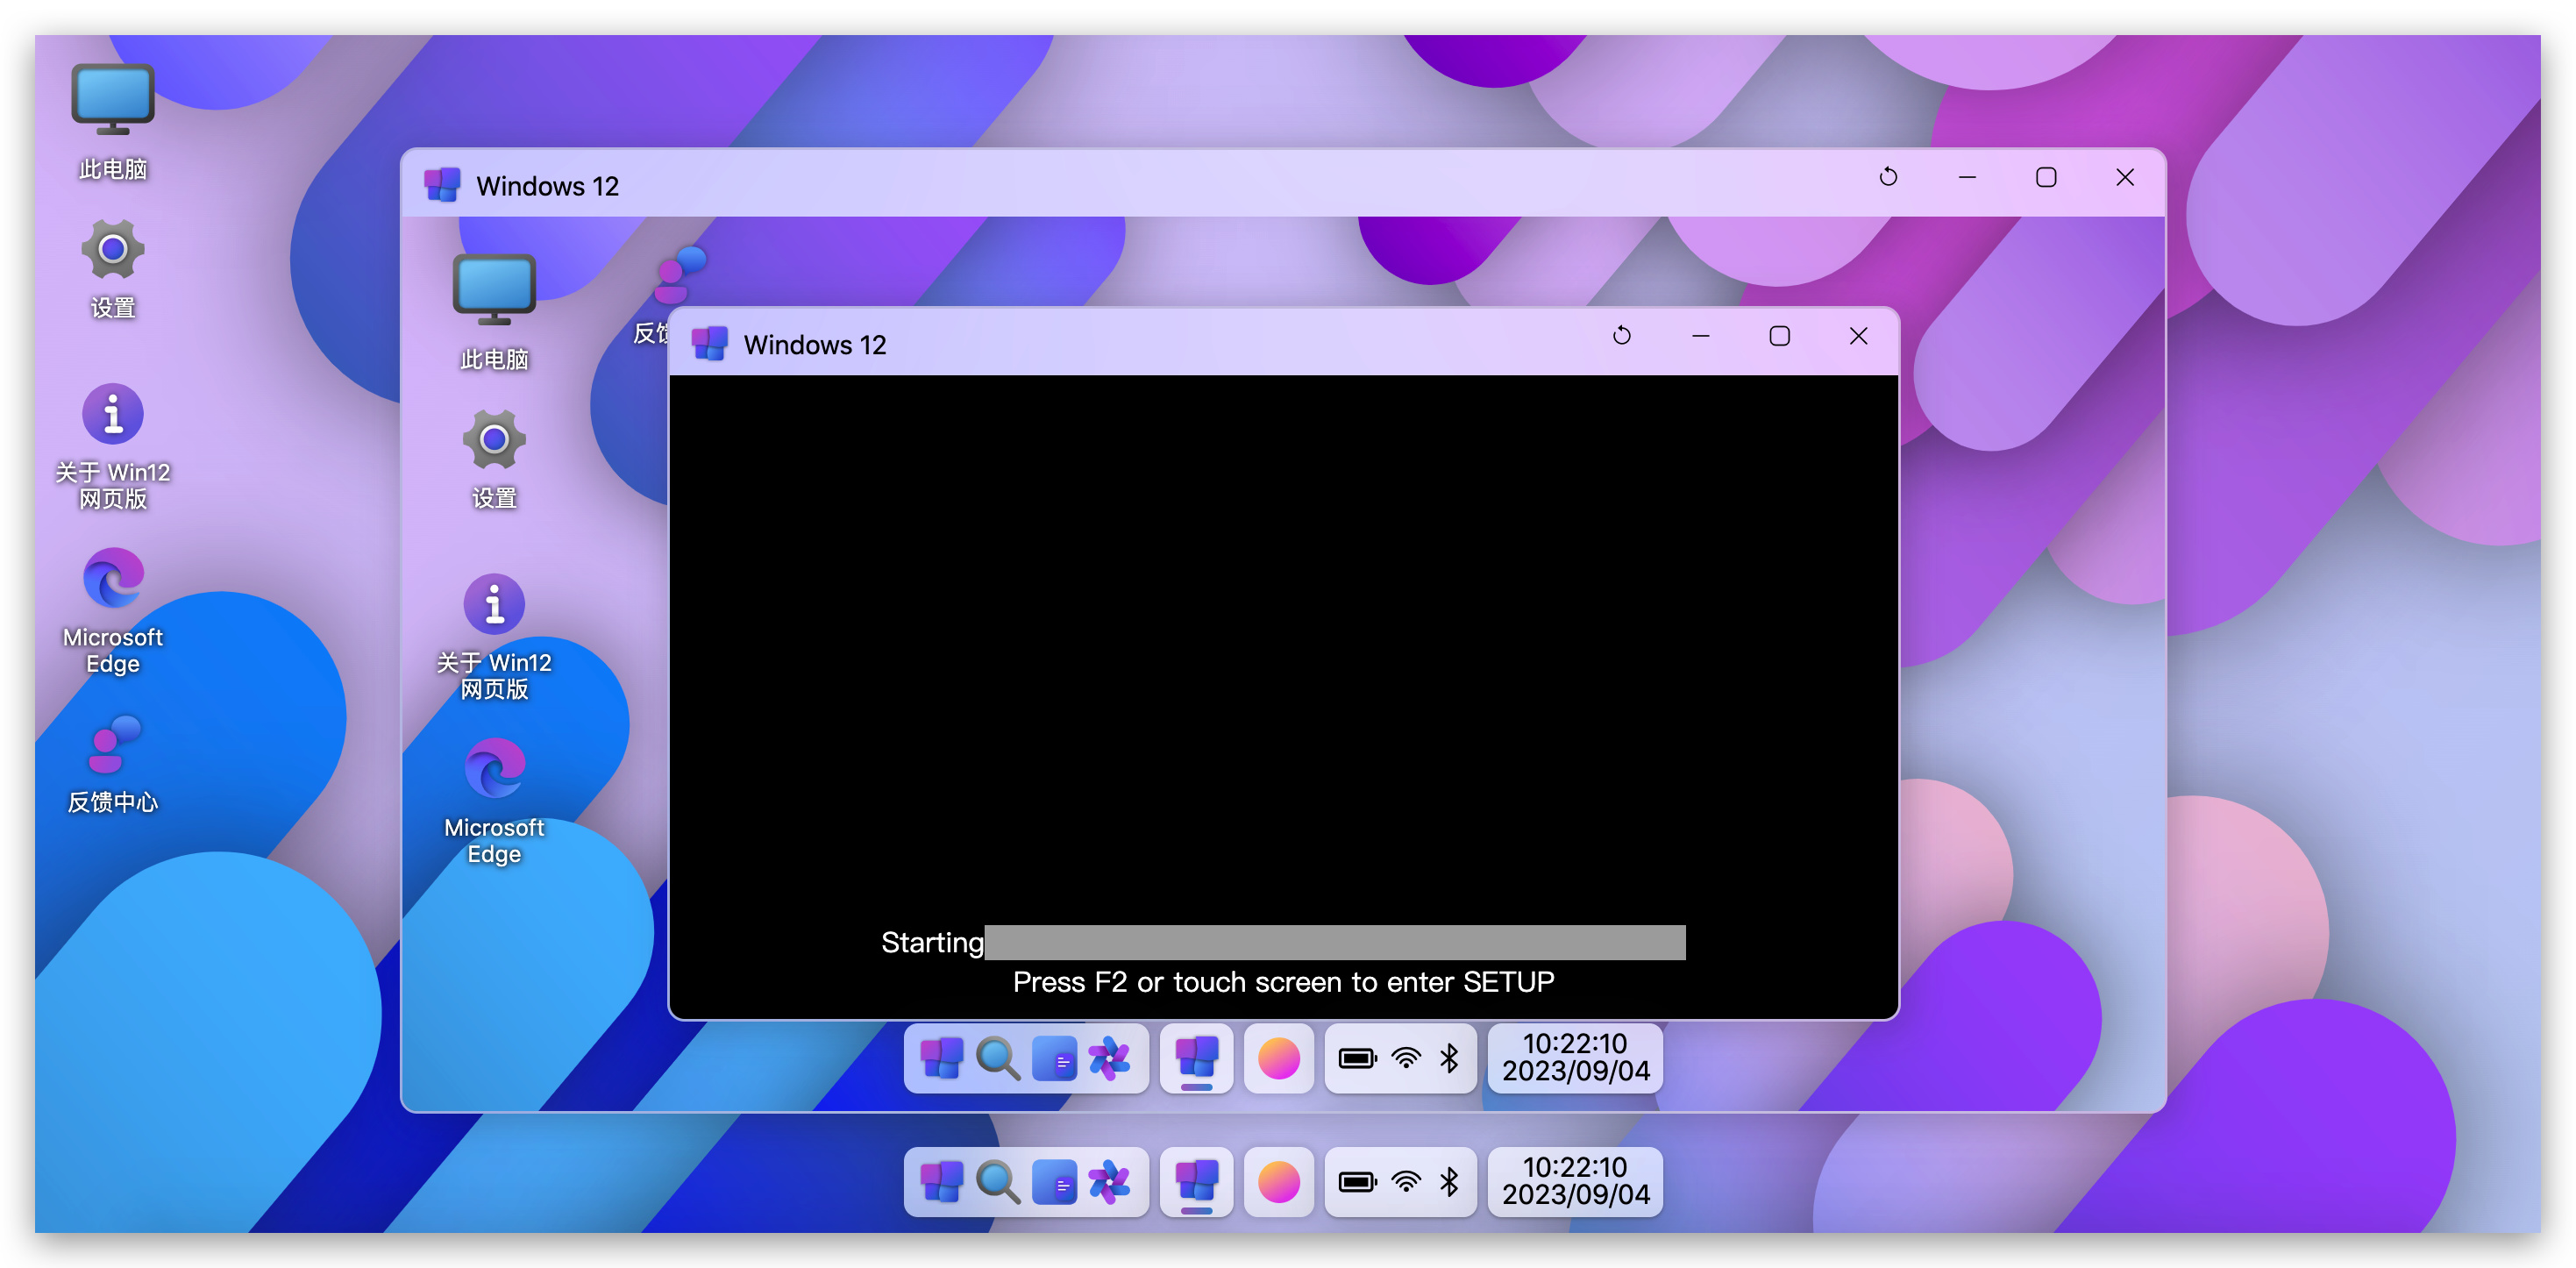Screen dimensions: 2576x1268
Task: Expand the clock 10:22:10 inside nested window taskbar
Action: click(1575, 1058)
